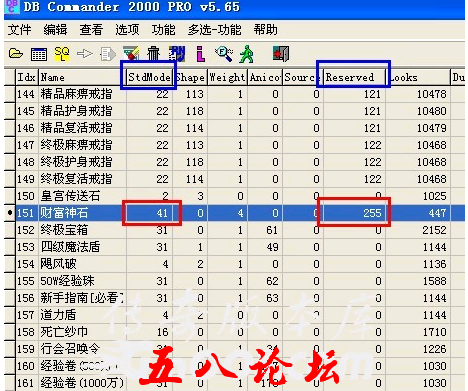This screenshot has width=468, height=391.
Task: Click the filter eraser toolbar icon
Action: click(x=131, y=53)
